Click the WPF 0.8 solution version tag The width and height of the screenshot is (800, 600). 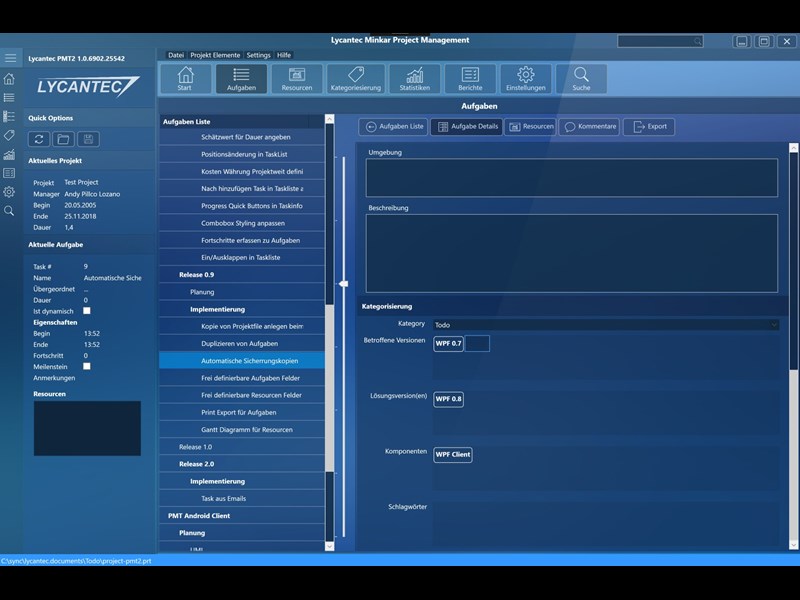(x=448, y=399)
